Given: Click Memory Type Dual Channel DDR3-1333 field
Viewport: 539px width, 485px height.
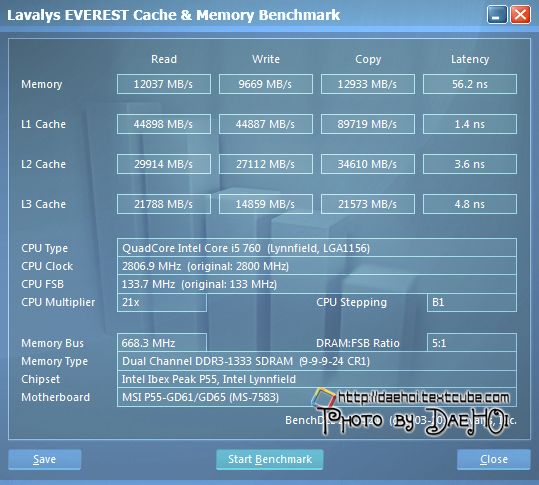Looking at the screenshot, I should (317, 361).
